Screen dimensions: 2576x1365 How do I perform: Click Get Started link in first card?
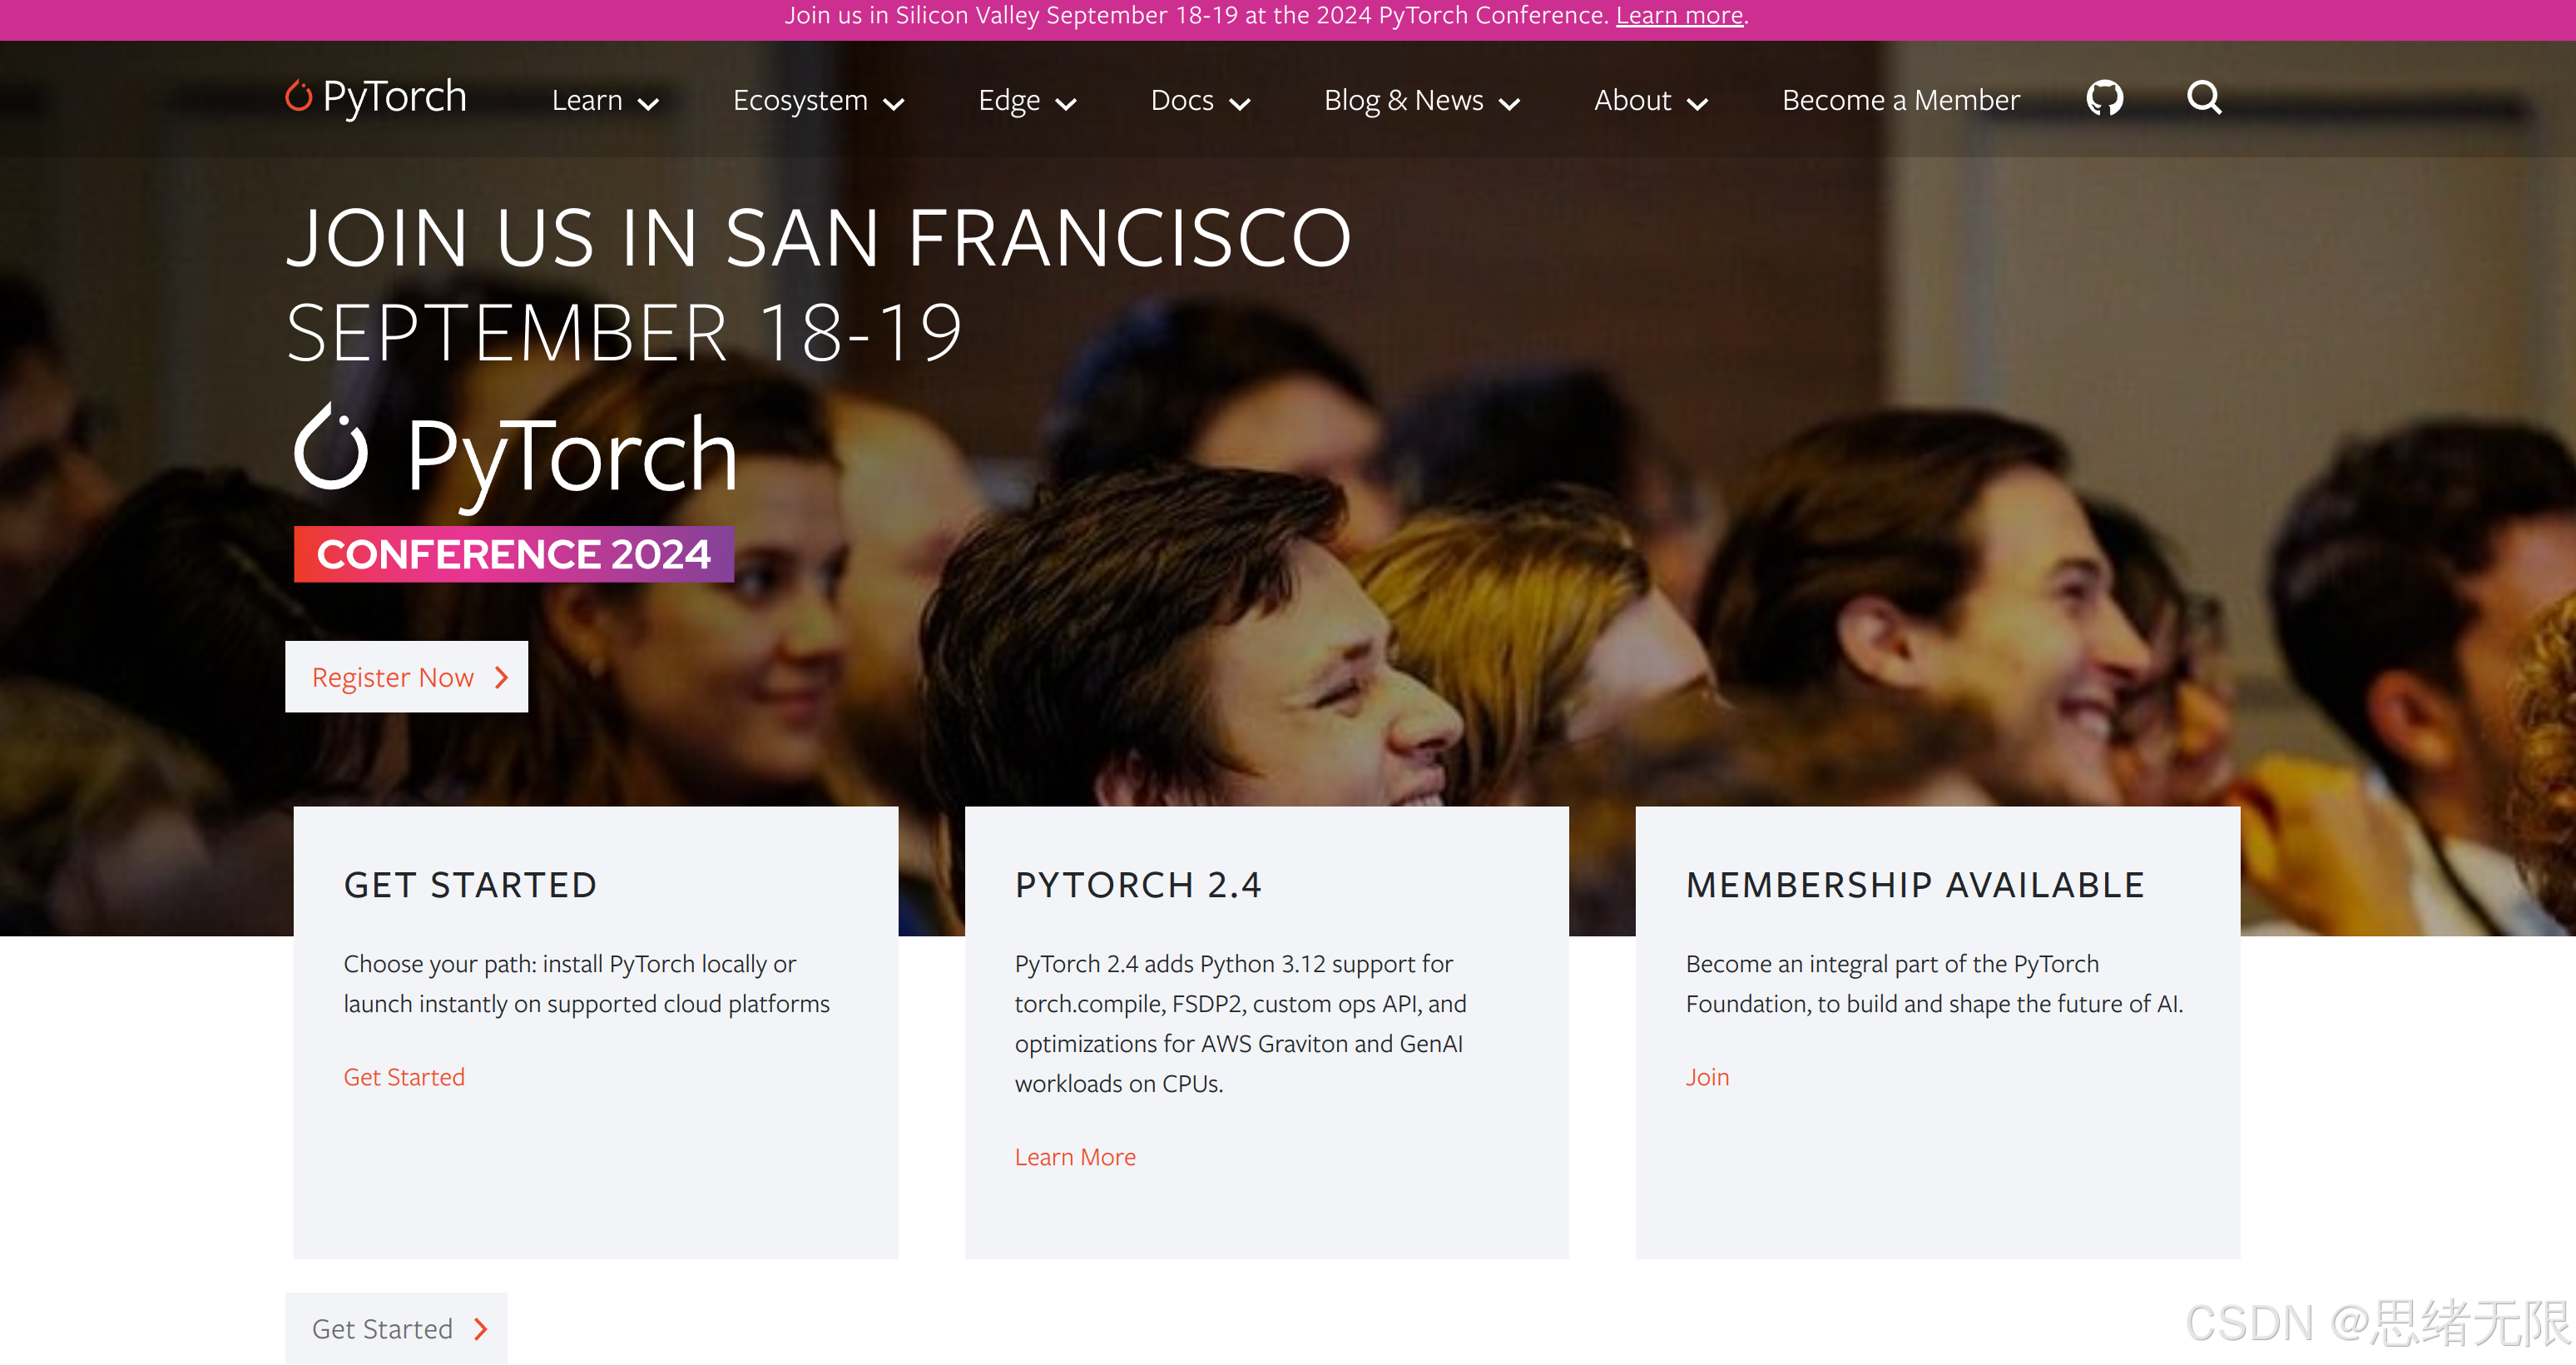(x=404, y=1077)
